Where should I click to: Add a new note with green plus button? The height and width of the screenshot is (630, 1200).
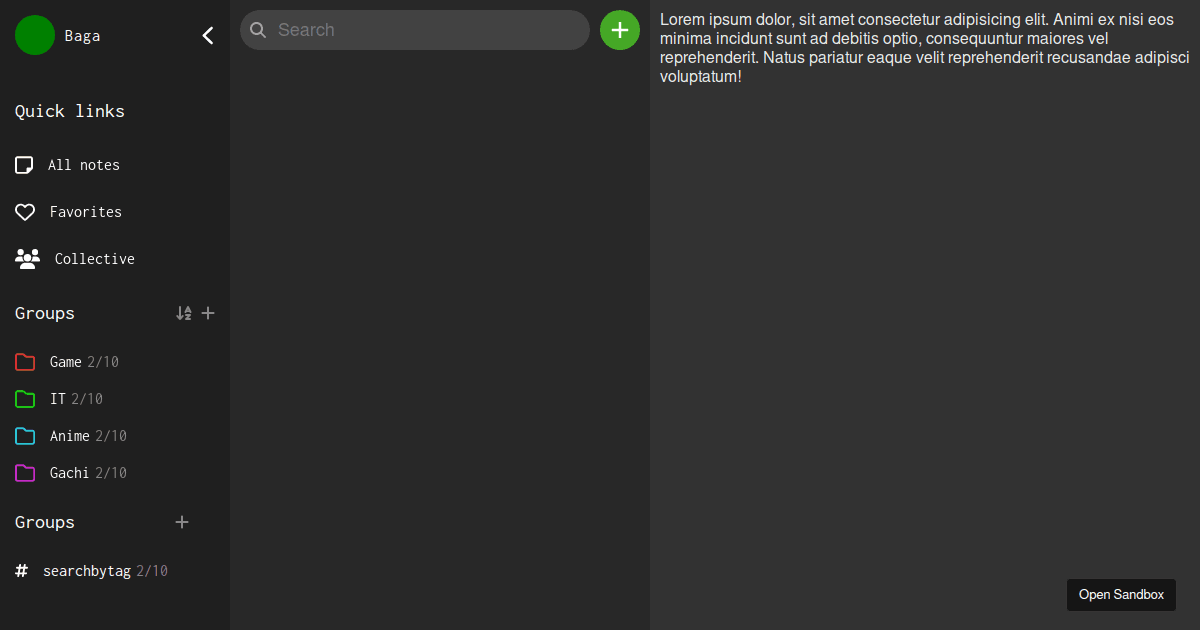tap(620, 30)
